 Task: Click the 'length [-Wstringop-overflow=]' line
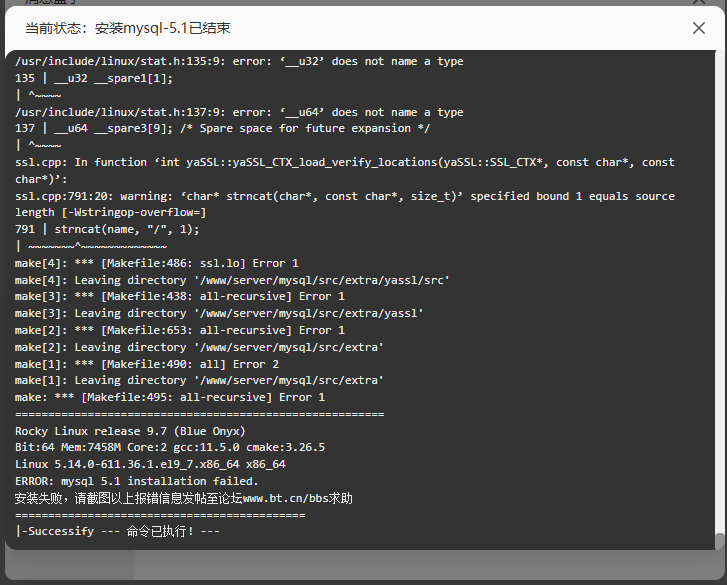coord(110,212)
